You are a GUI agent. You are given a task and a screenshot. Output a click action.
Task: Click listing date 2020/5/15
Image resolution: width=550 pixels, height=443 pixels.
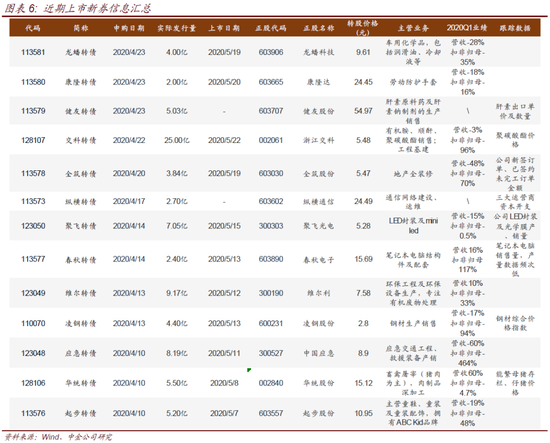click(x=224, y=226)
